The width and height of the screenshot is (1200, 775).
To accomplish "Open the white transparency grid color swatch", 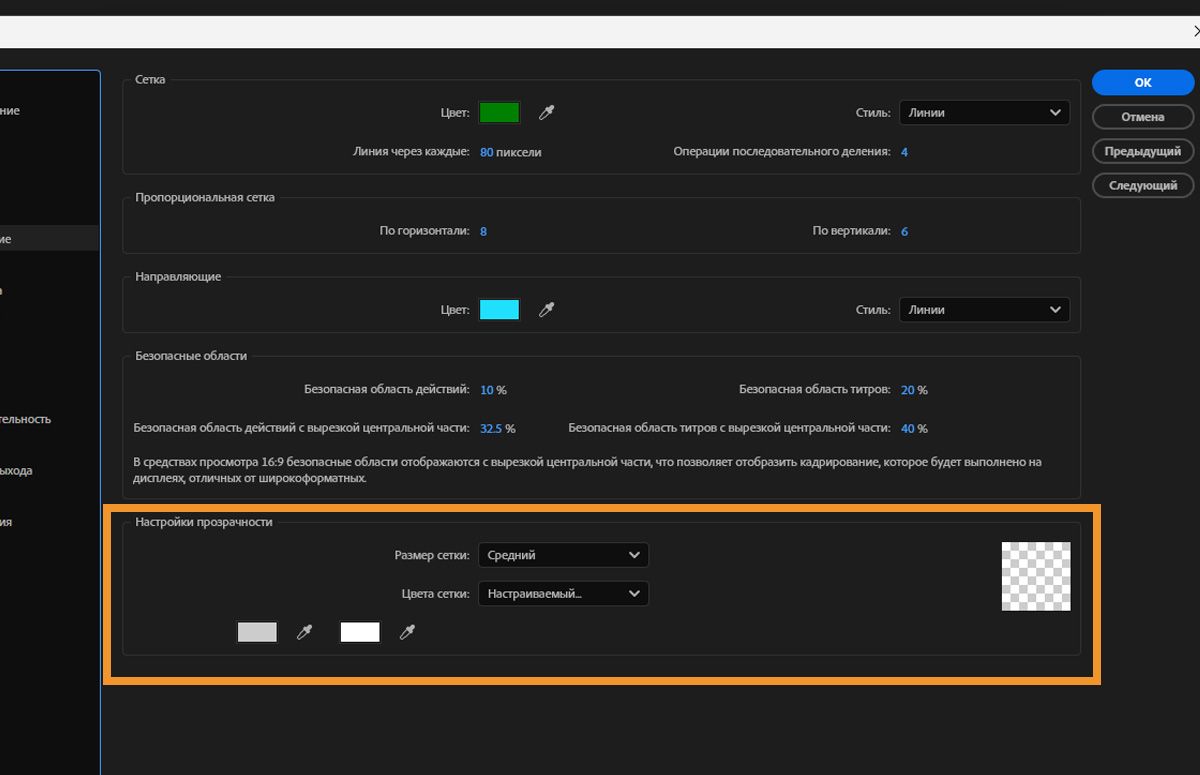I will click(x=360, y=632).
